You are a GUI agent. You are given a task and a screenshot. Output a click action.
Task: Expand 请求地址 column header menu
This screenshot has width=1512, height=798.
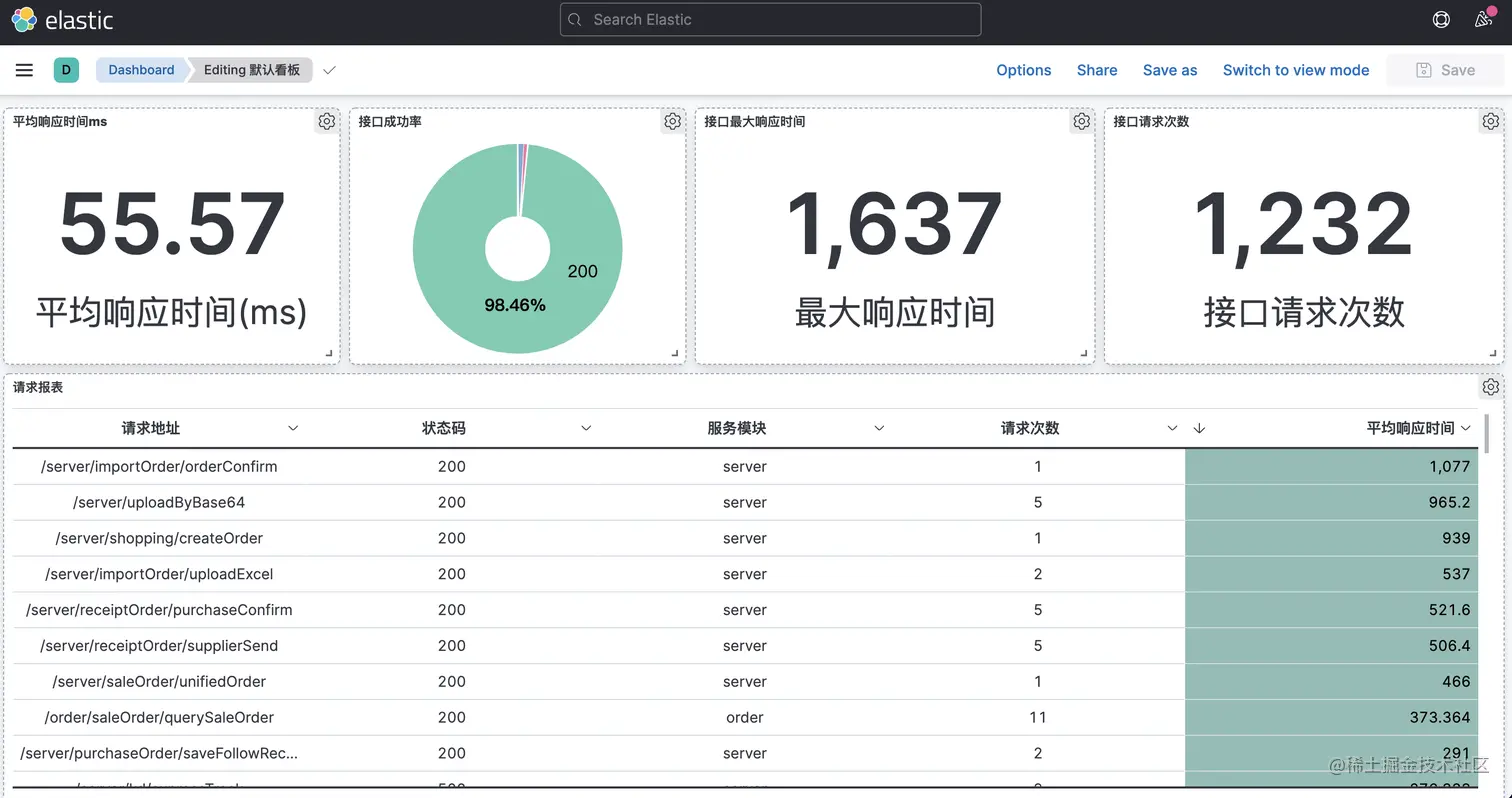(293, 428)
